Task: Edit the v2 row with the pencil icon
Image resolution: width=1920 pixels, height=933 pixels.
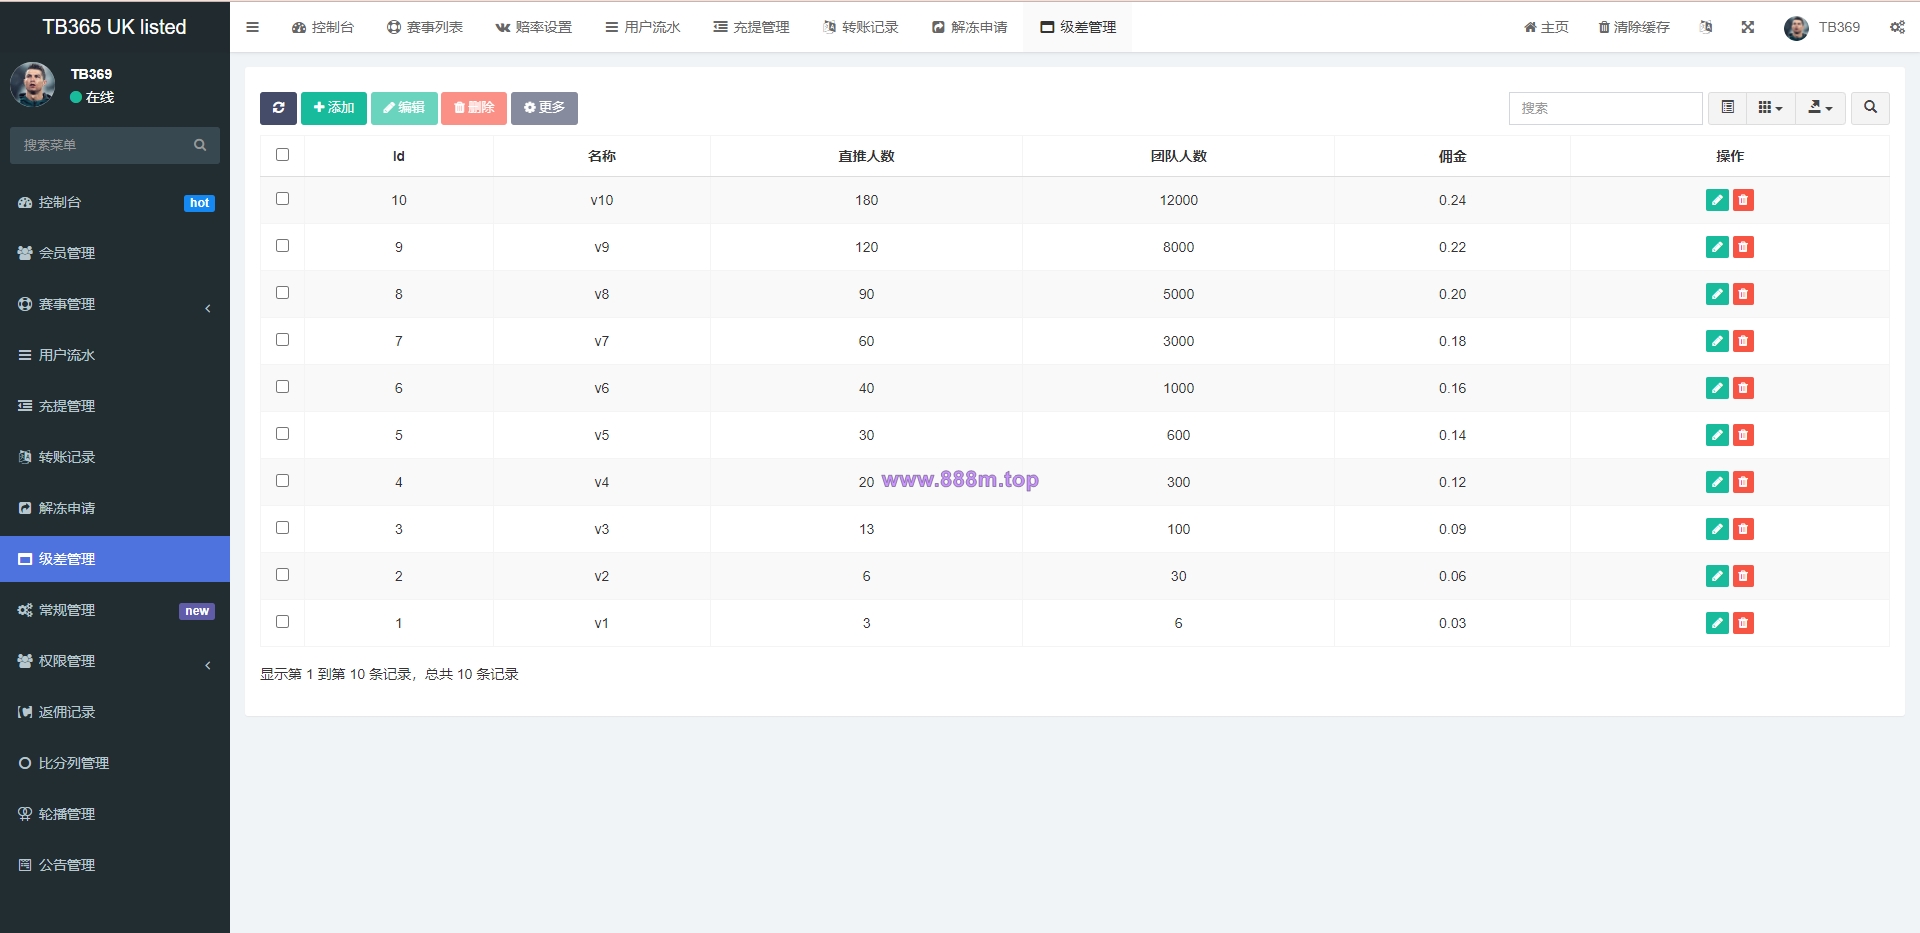Action: [x=1717, y=576]
